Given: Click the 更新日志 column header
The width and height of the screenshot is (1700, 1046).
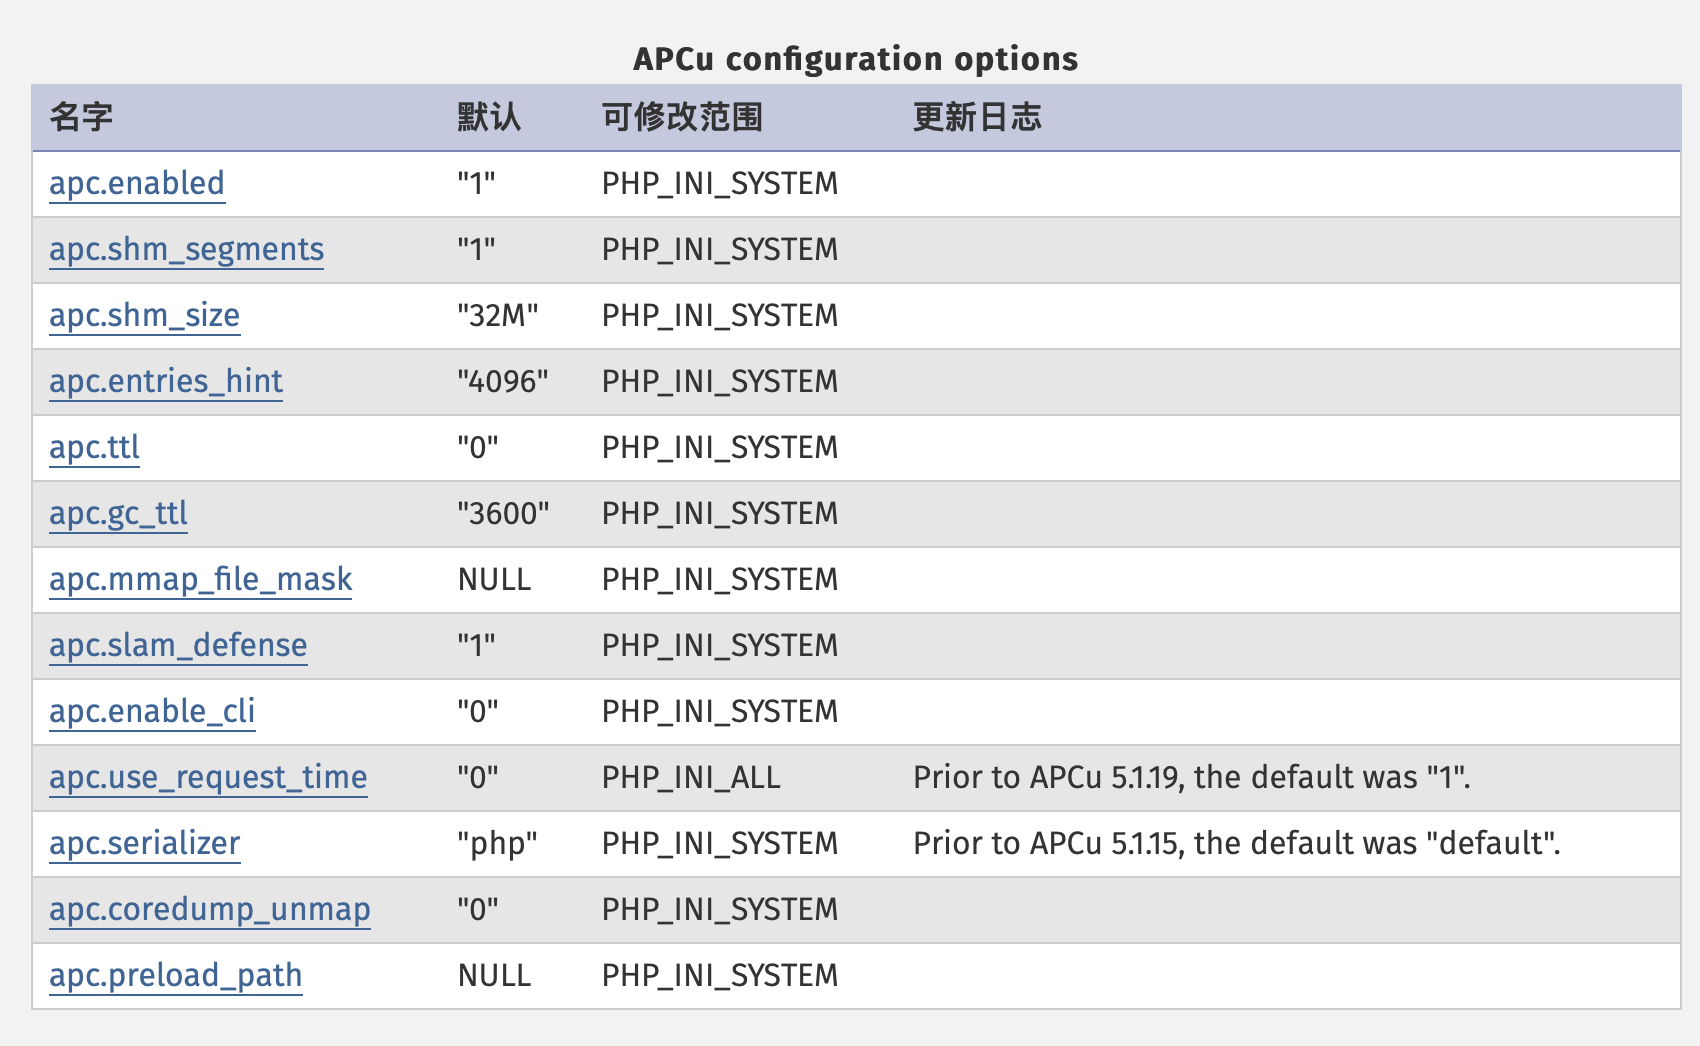Looking at the screenshot, I should point(977,117).
